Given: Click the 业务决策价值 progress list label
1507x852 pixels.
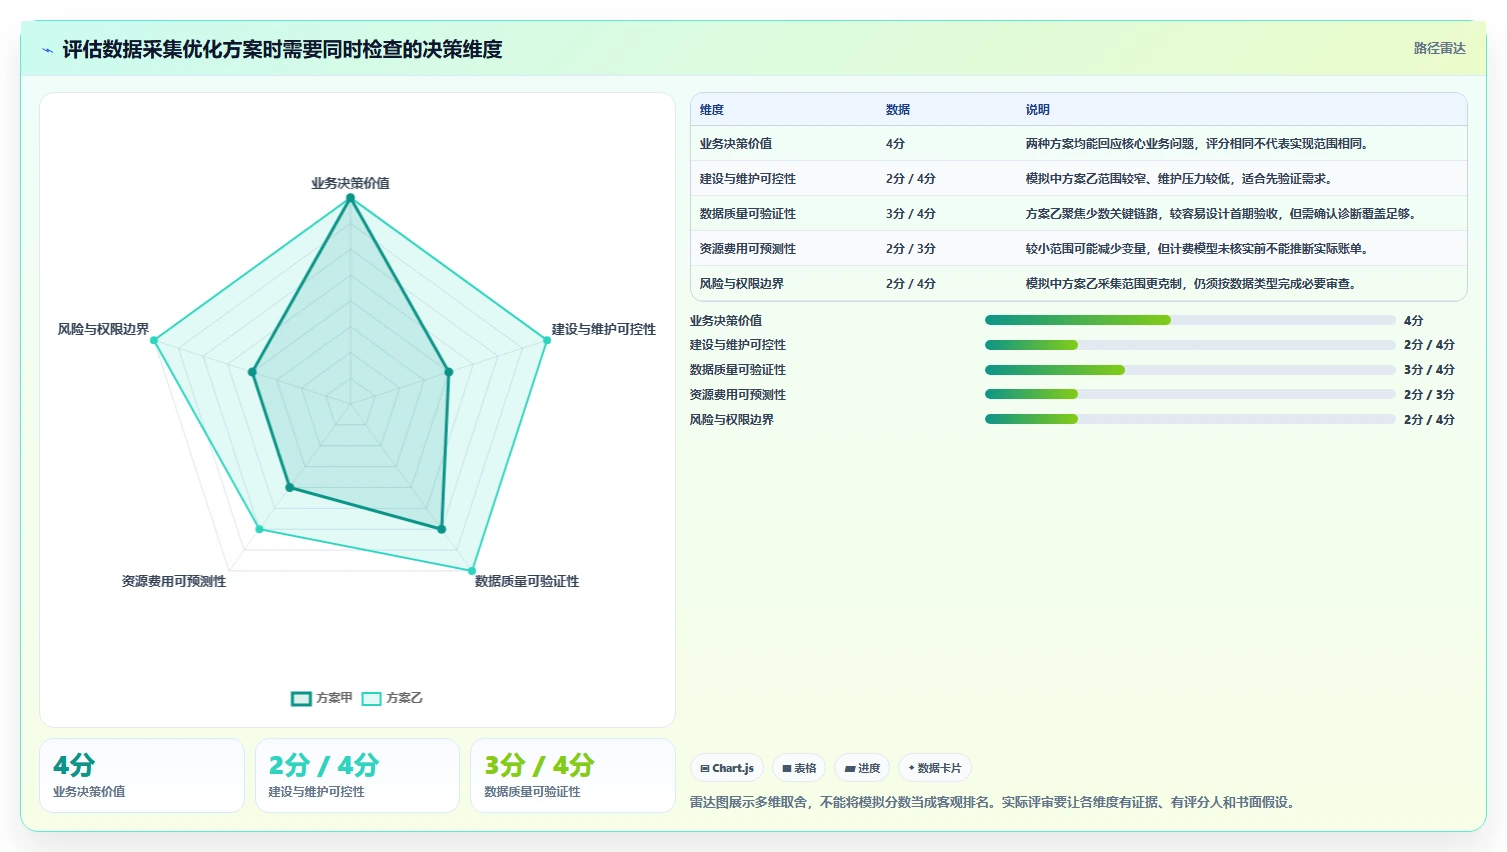Looking at the screenshot, I should (x=726, y=321).
